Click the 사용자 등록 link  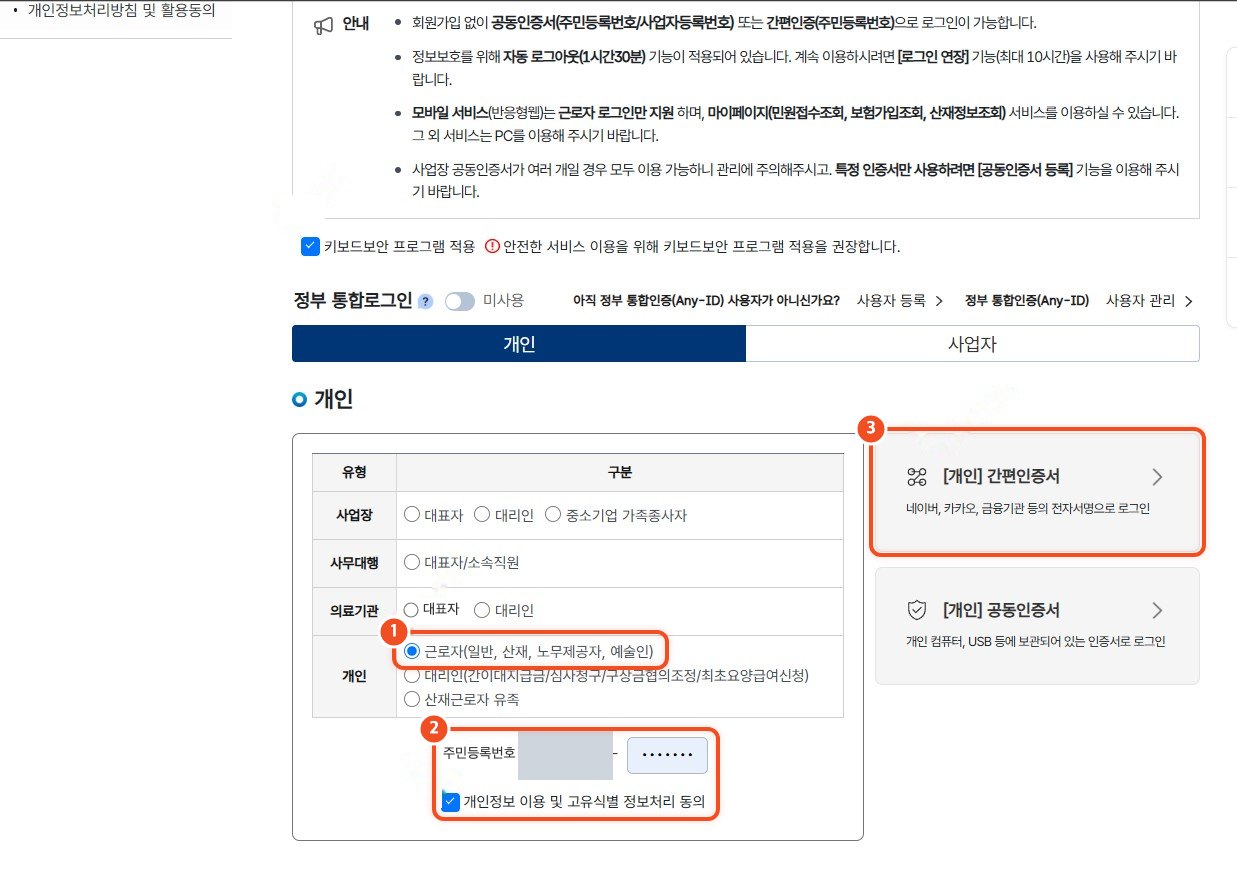coord(891,301)
